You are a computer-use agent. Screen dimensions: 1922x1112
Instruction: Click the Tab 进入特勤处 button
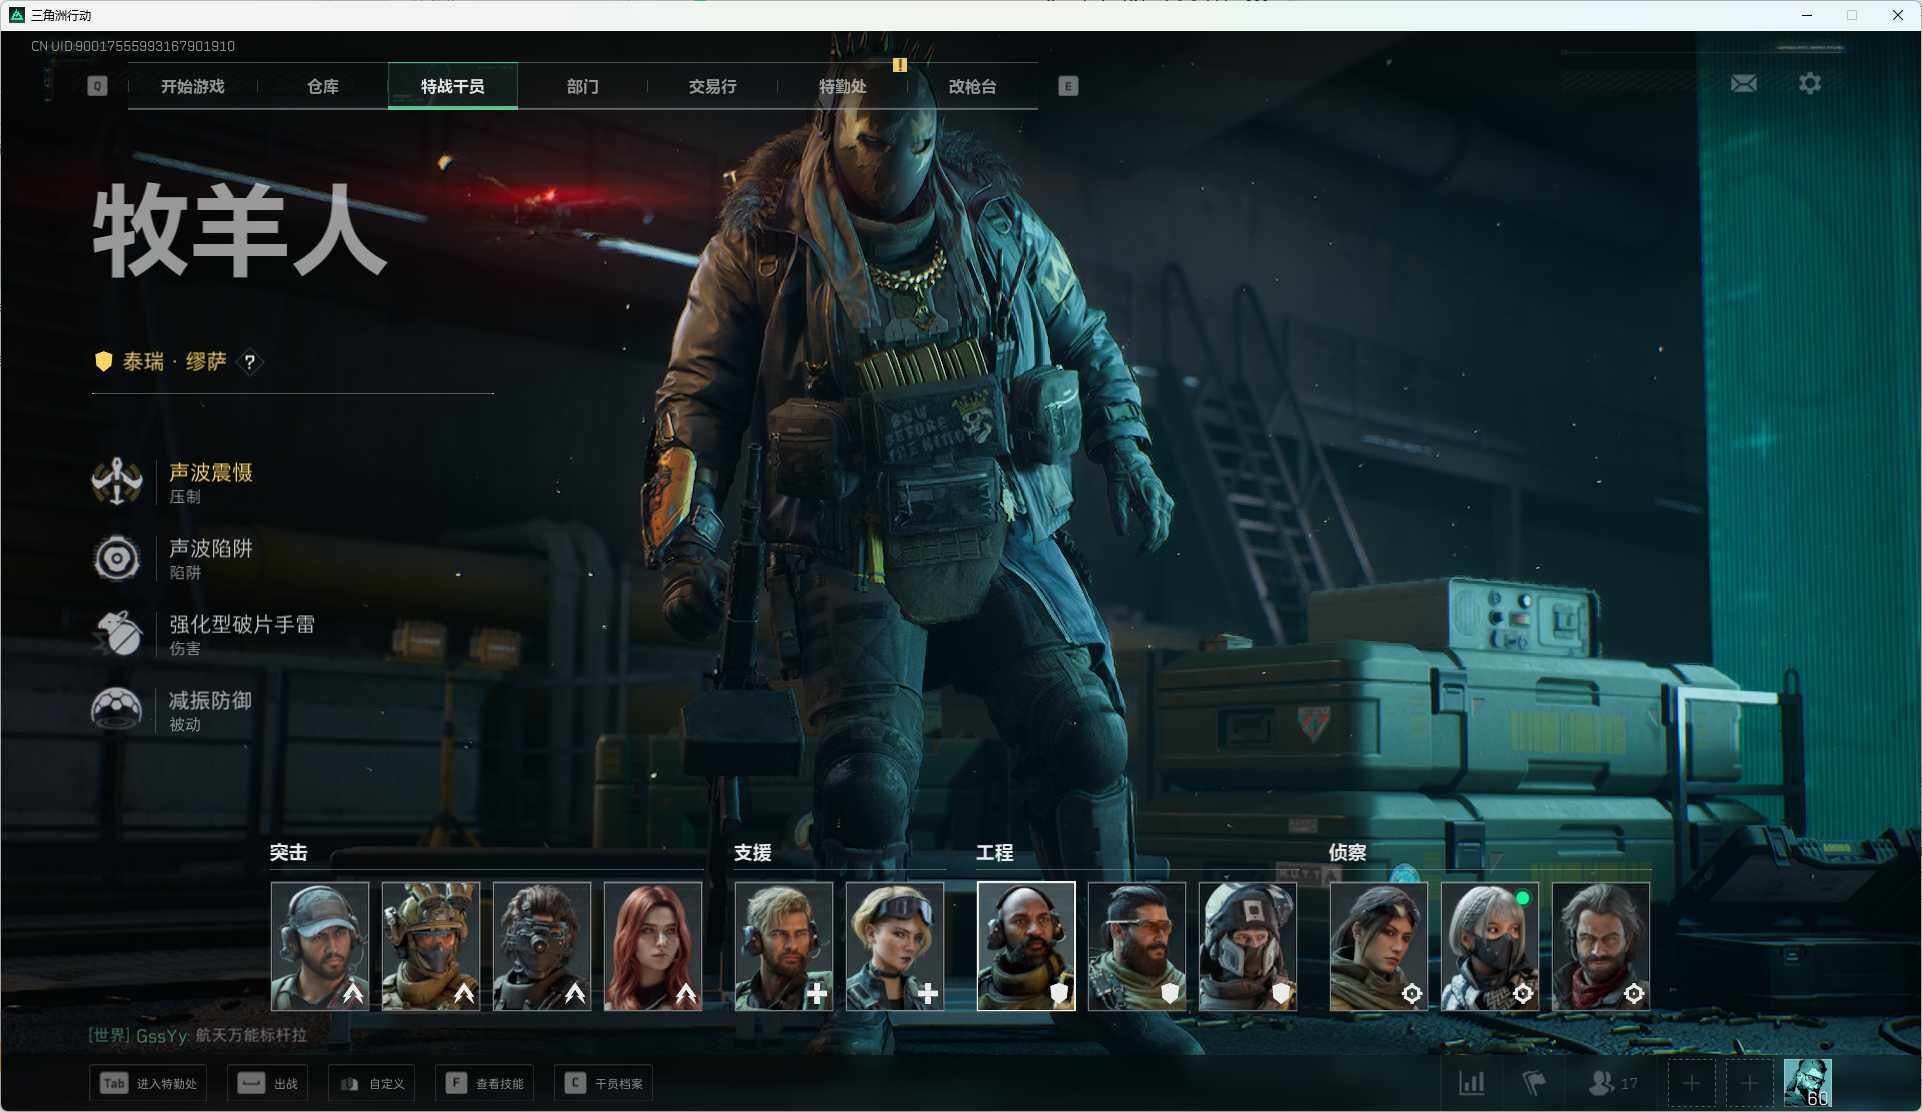[148, 1083]
